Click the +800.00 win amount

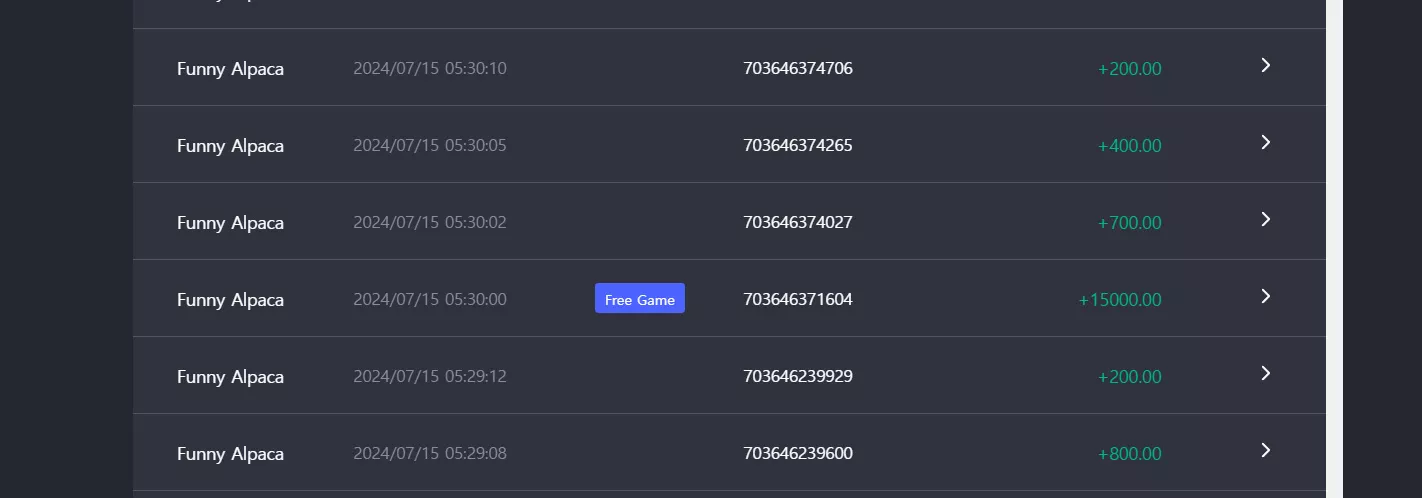coord(1130,454)
